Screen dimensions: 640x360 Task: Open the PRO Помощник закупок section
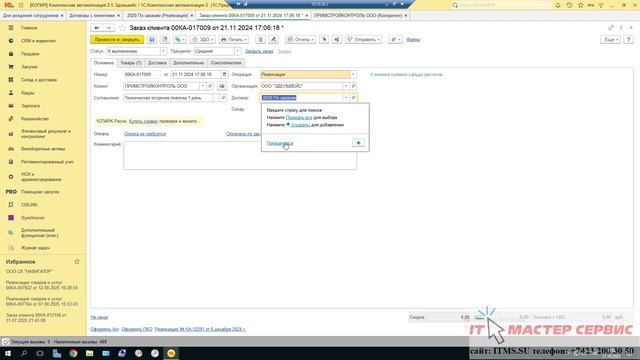pos(40,192)
